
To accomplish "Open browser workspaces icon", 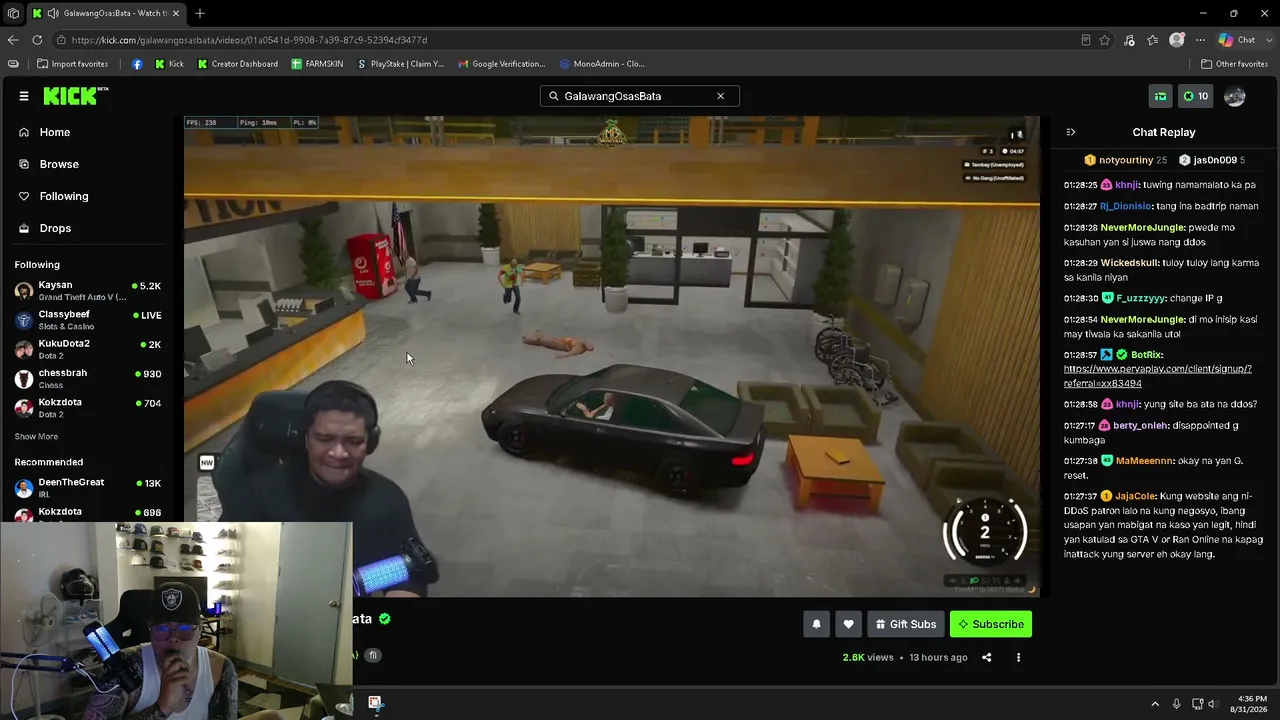I will pos(13,13).
